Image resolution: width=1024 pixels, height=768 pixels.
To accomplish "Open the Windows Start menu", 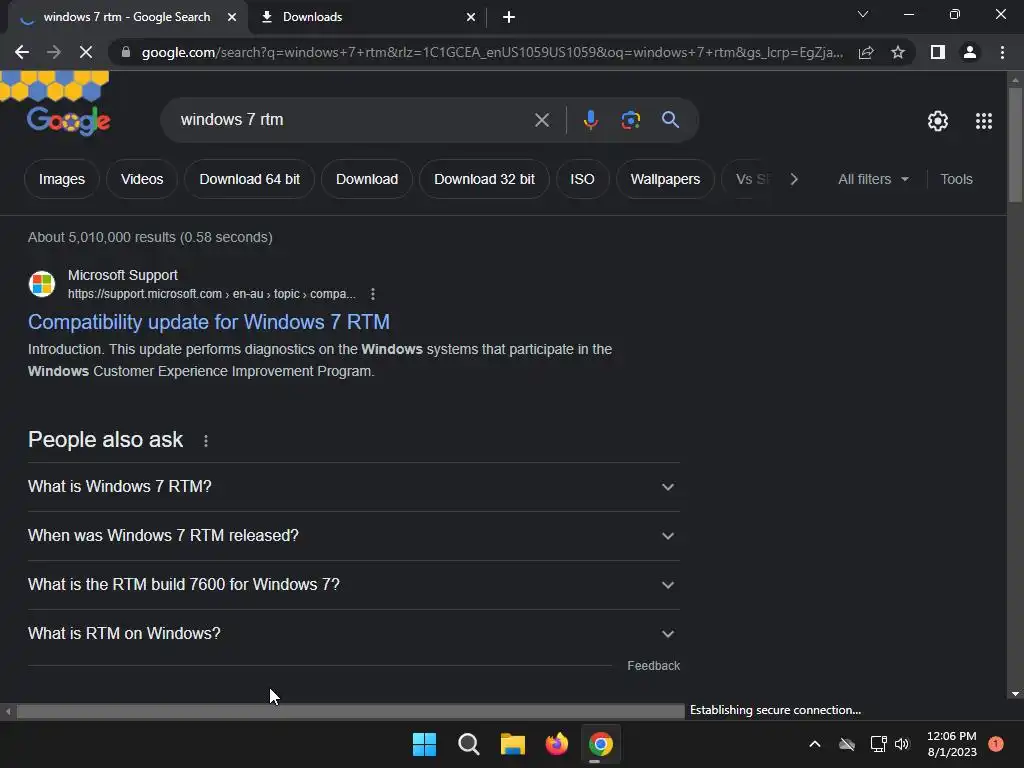I will pyautogui.click(x=424, y=744).
